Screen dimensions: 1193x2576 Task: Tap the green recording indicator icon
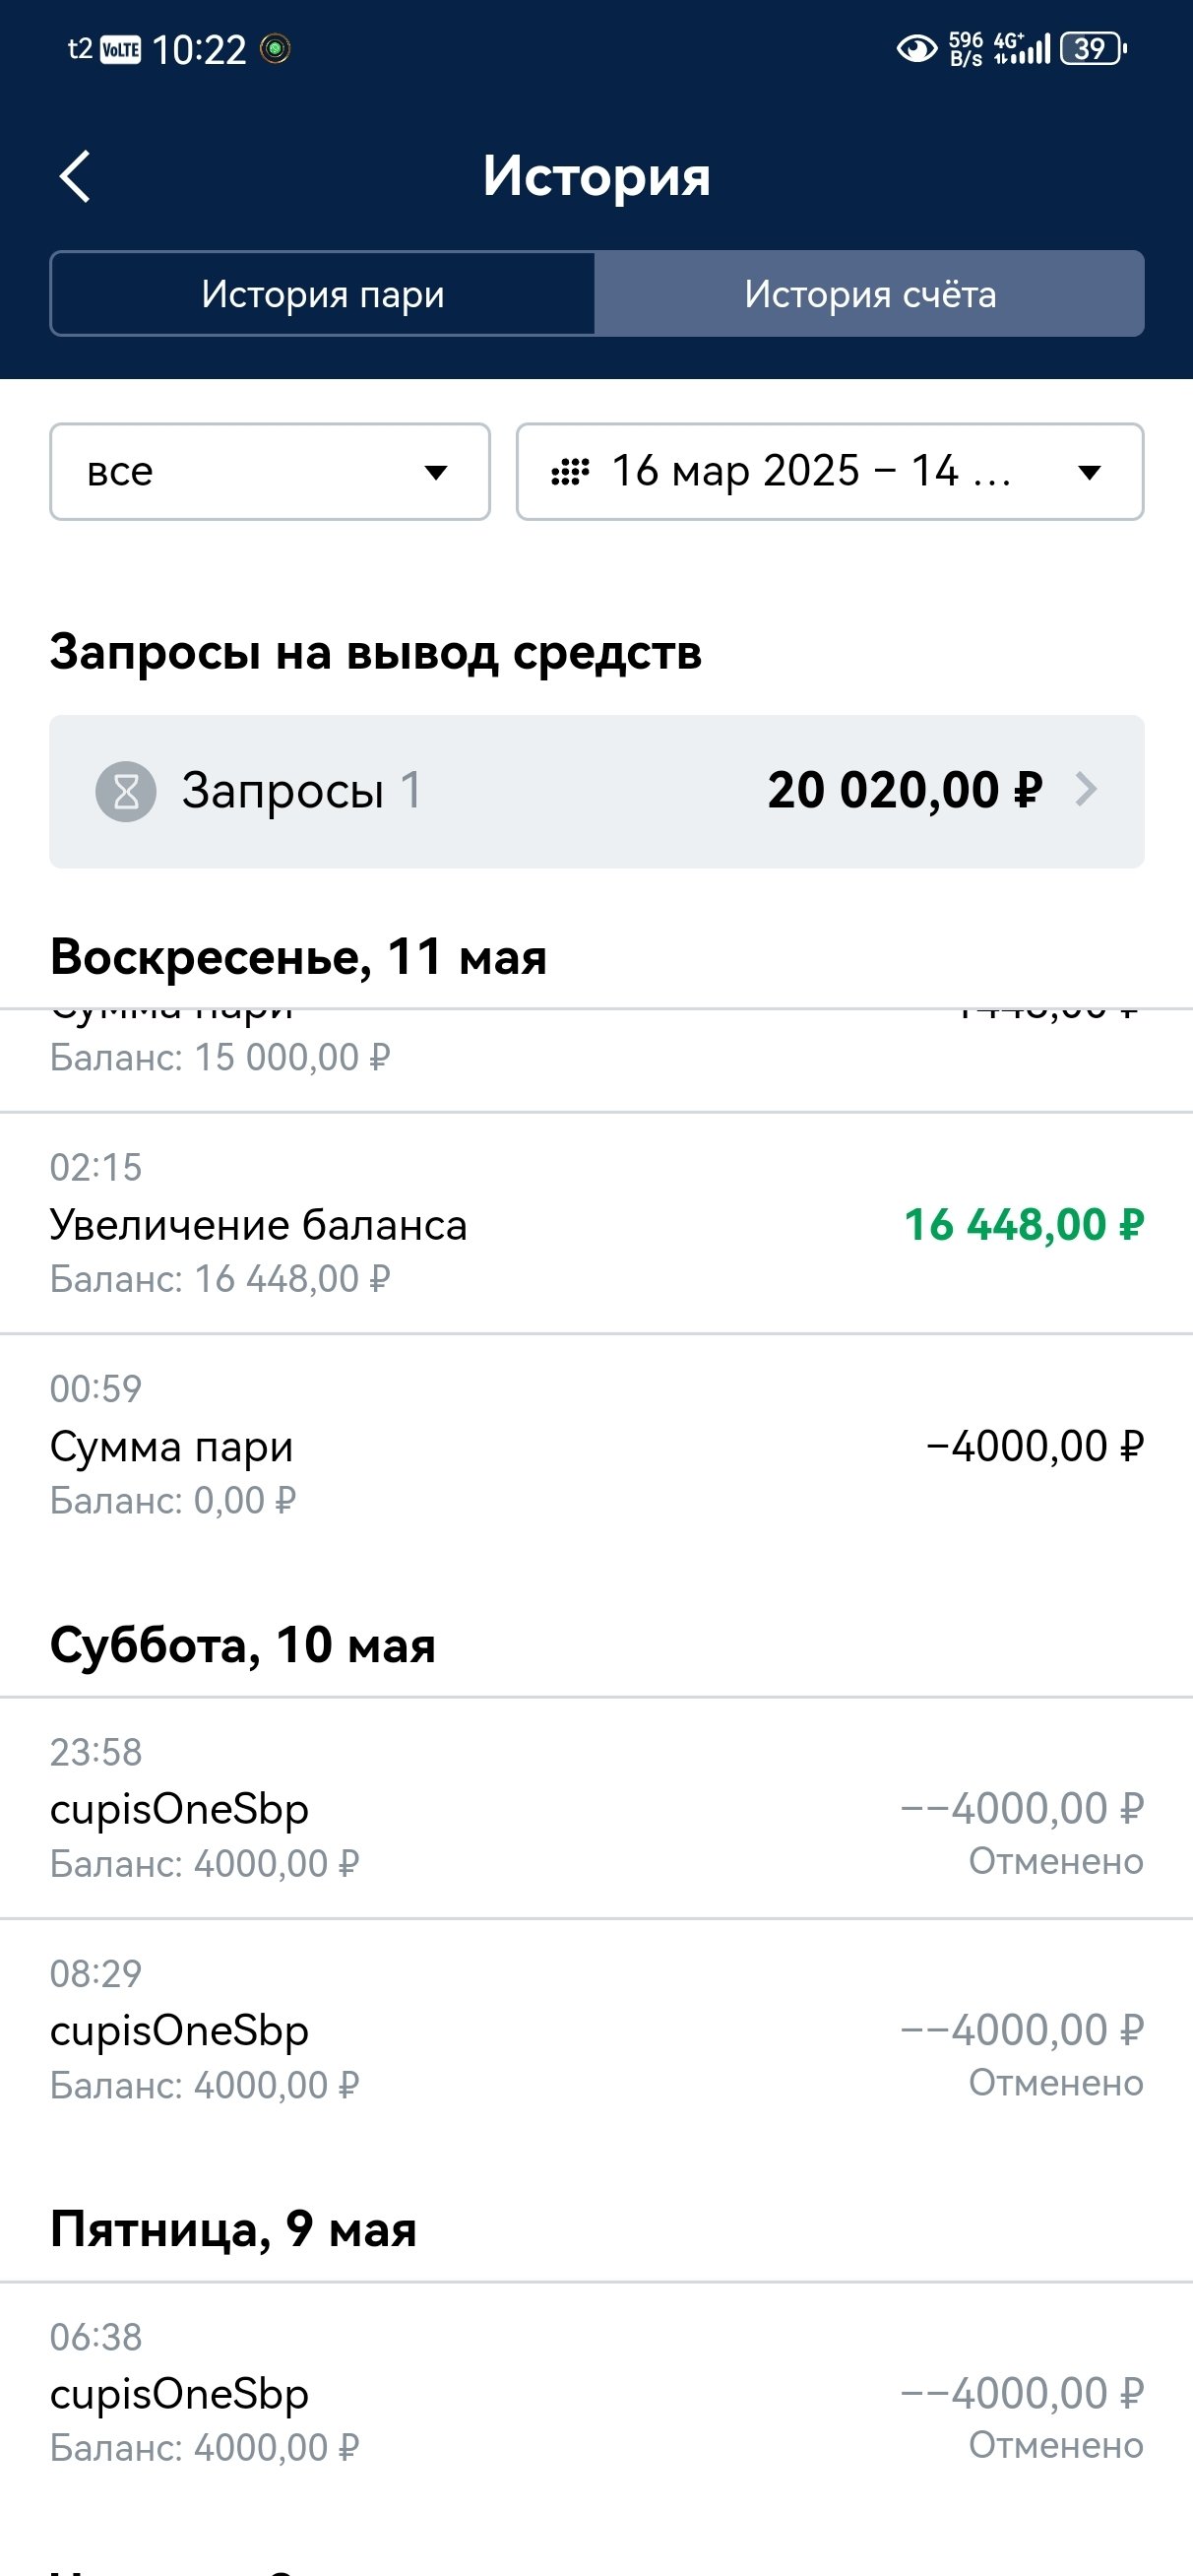275,48
